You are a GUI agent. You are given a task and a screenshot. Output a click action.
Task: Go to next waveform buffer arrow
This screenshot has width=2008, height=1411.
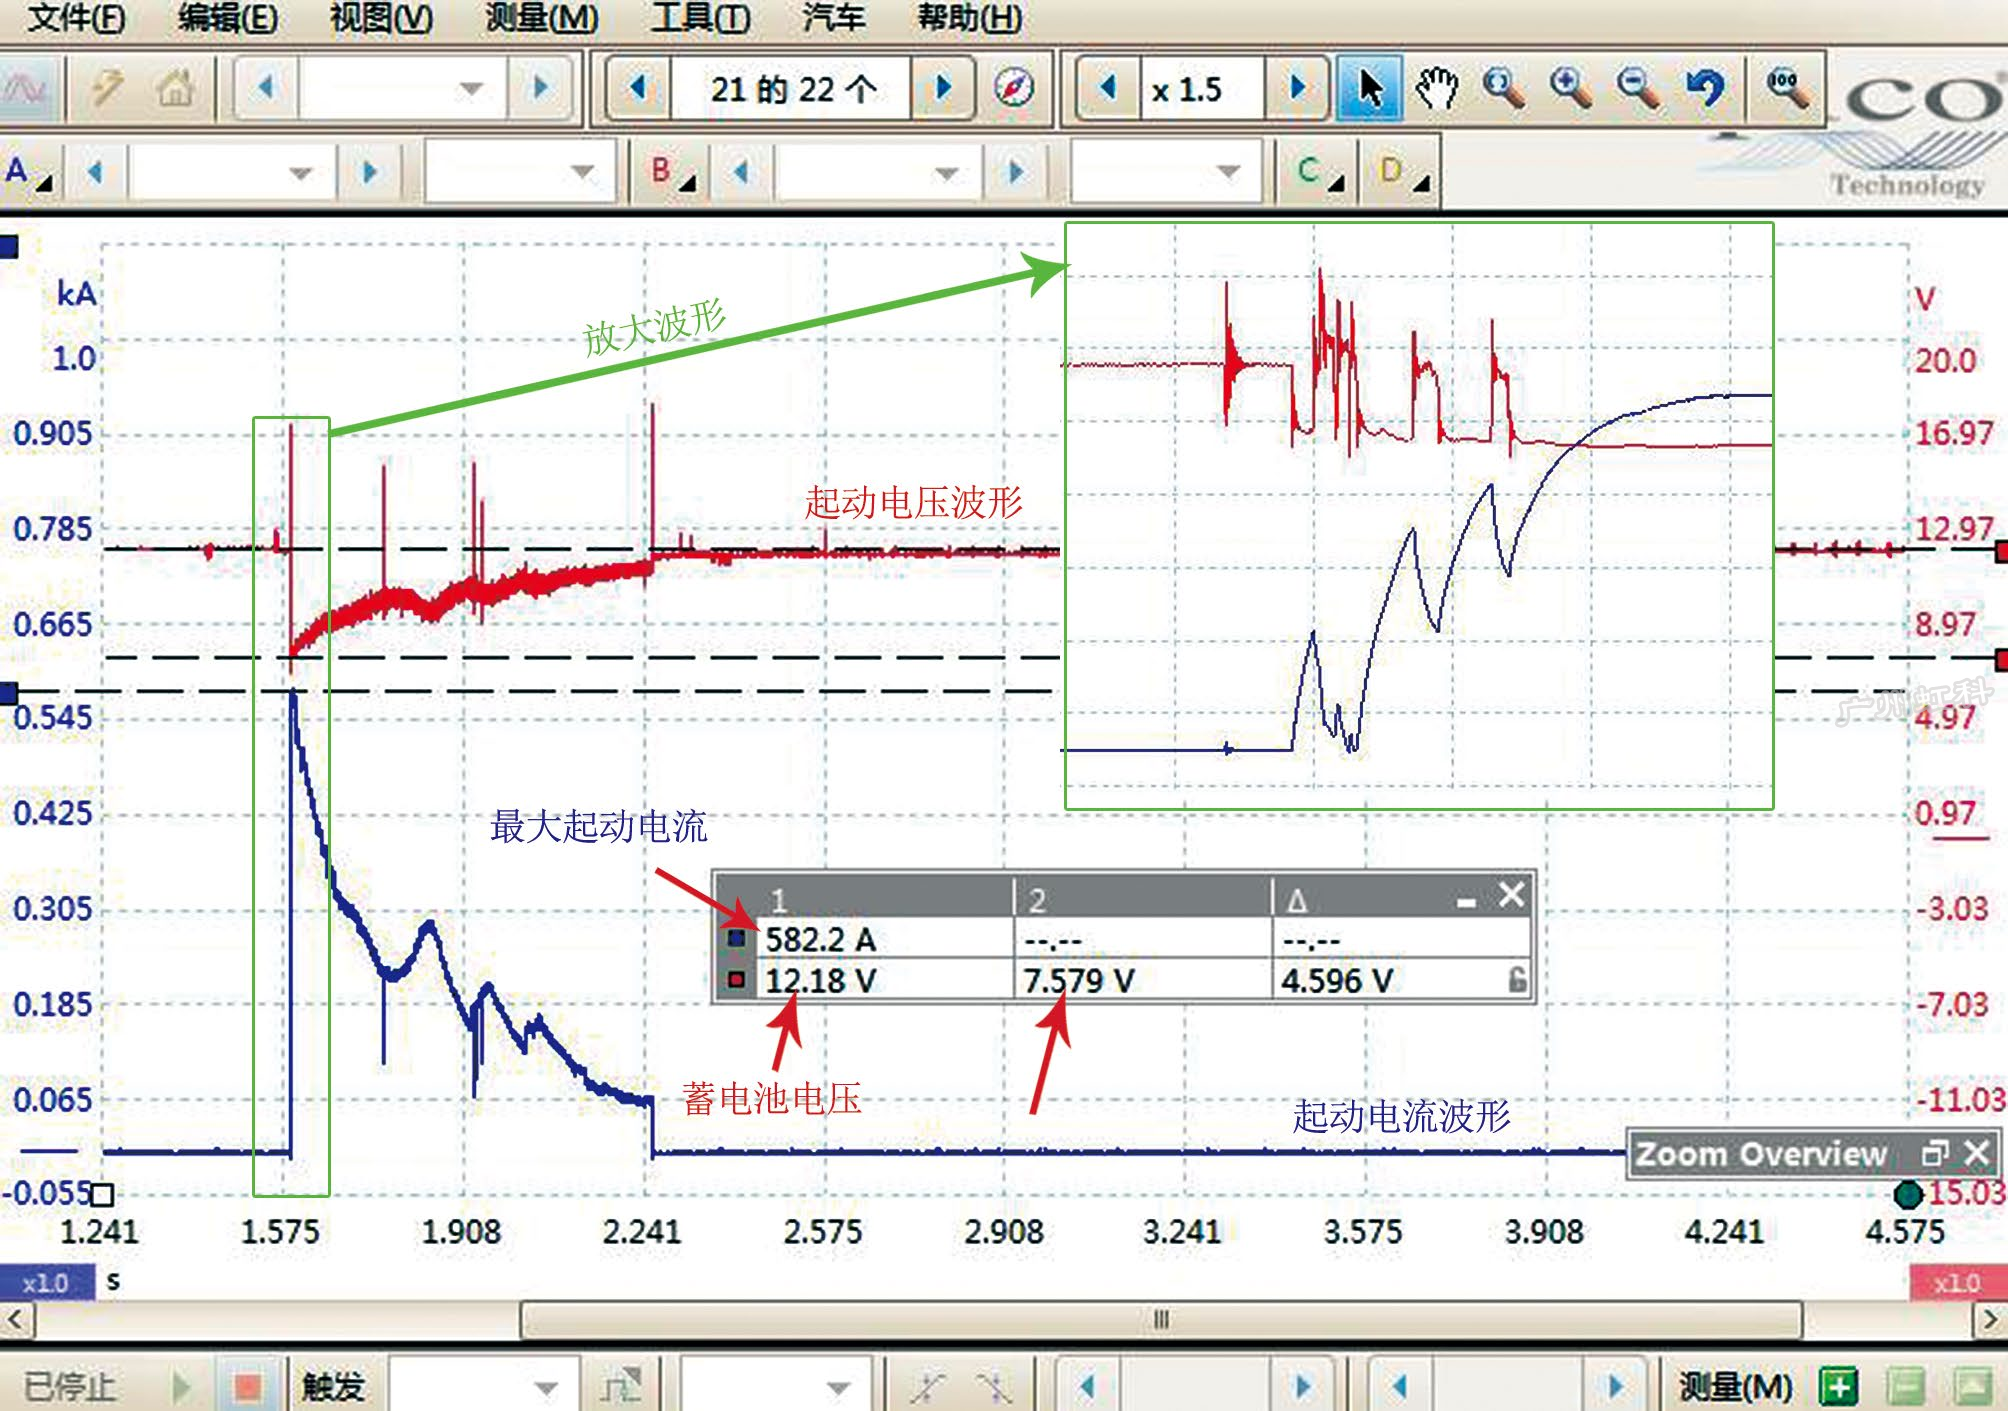coord(942,88)
